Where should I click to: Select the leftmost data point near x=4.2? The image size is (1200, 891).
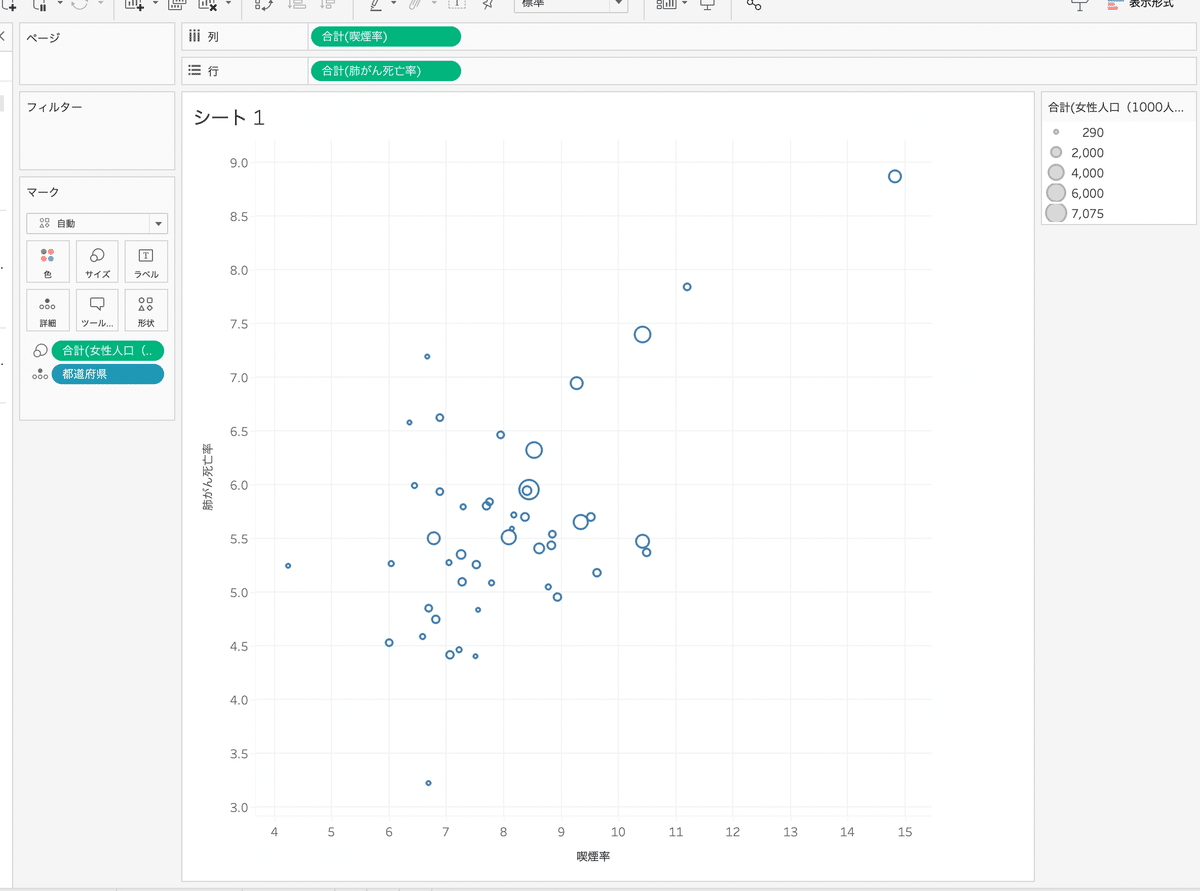[288, 566]
